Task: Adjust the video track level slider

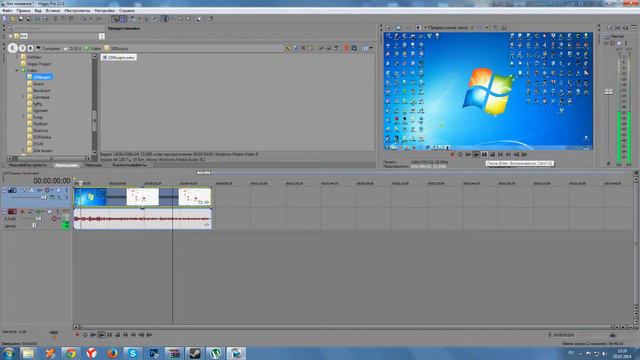Action: click(x=44, y=197)
